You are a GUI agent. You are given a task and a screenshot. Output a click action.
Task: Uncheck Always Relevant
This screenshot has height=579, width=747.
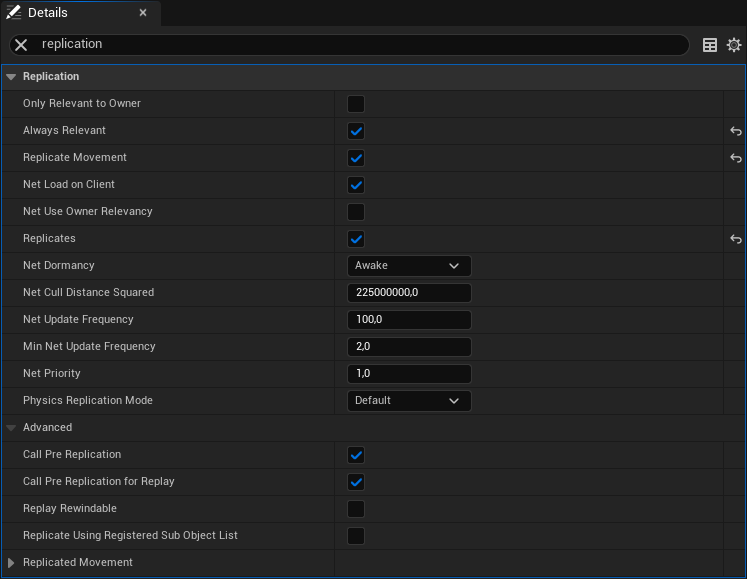click(356, 131)
